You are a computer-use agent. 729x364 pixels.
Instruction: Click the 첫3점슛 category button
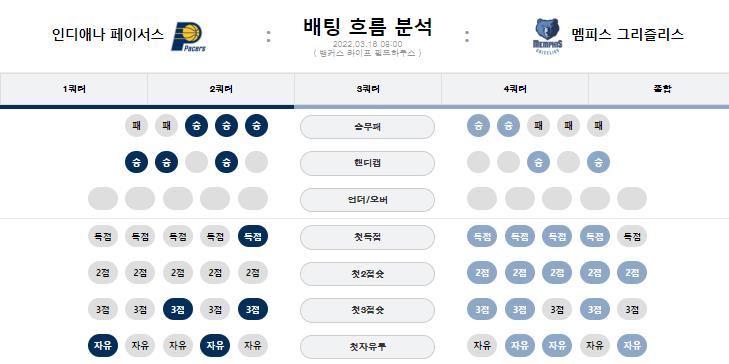click(367, 311)
